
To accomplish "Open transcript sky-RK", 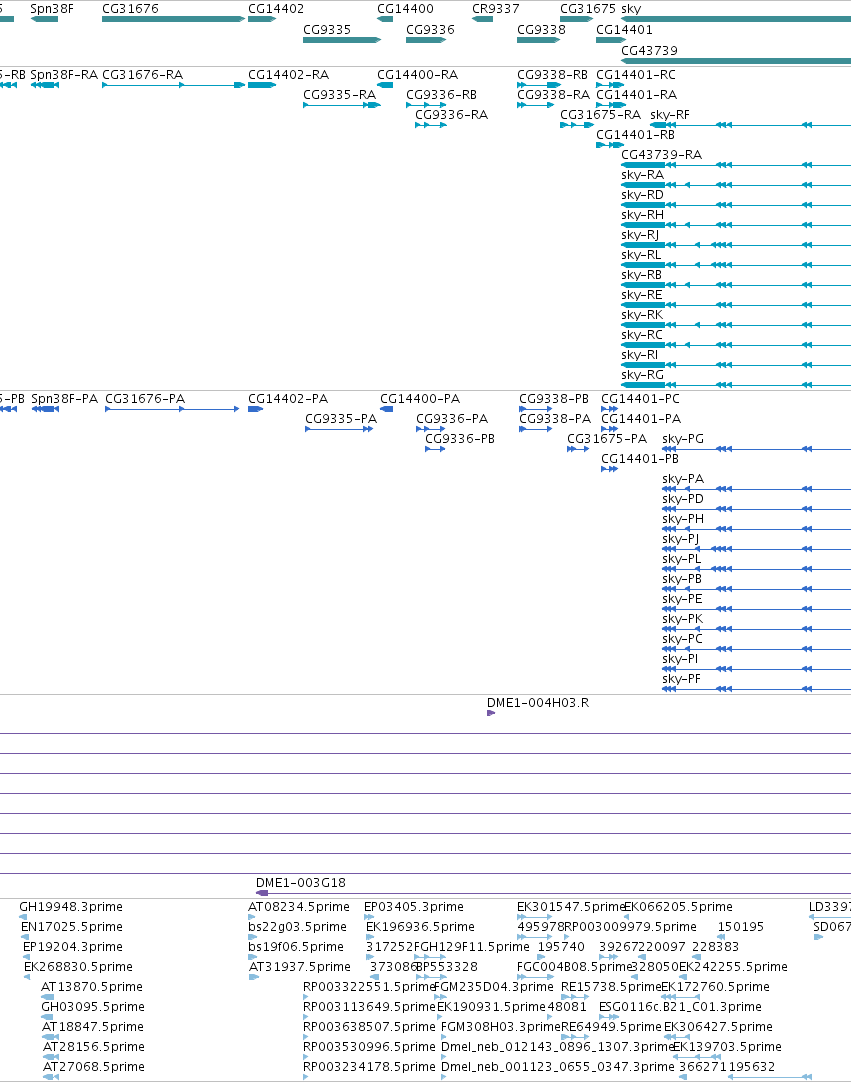I will tap(642, 315).
